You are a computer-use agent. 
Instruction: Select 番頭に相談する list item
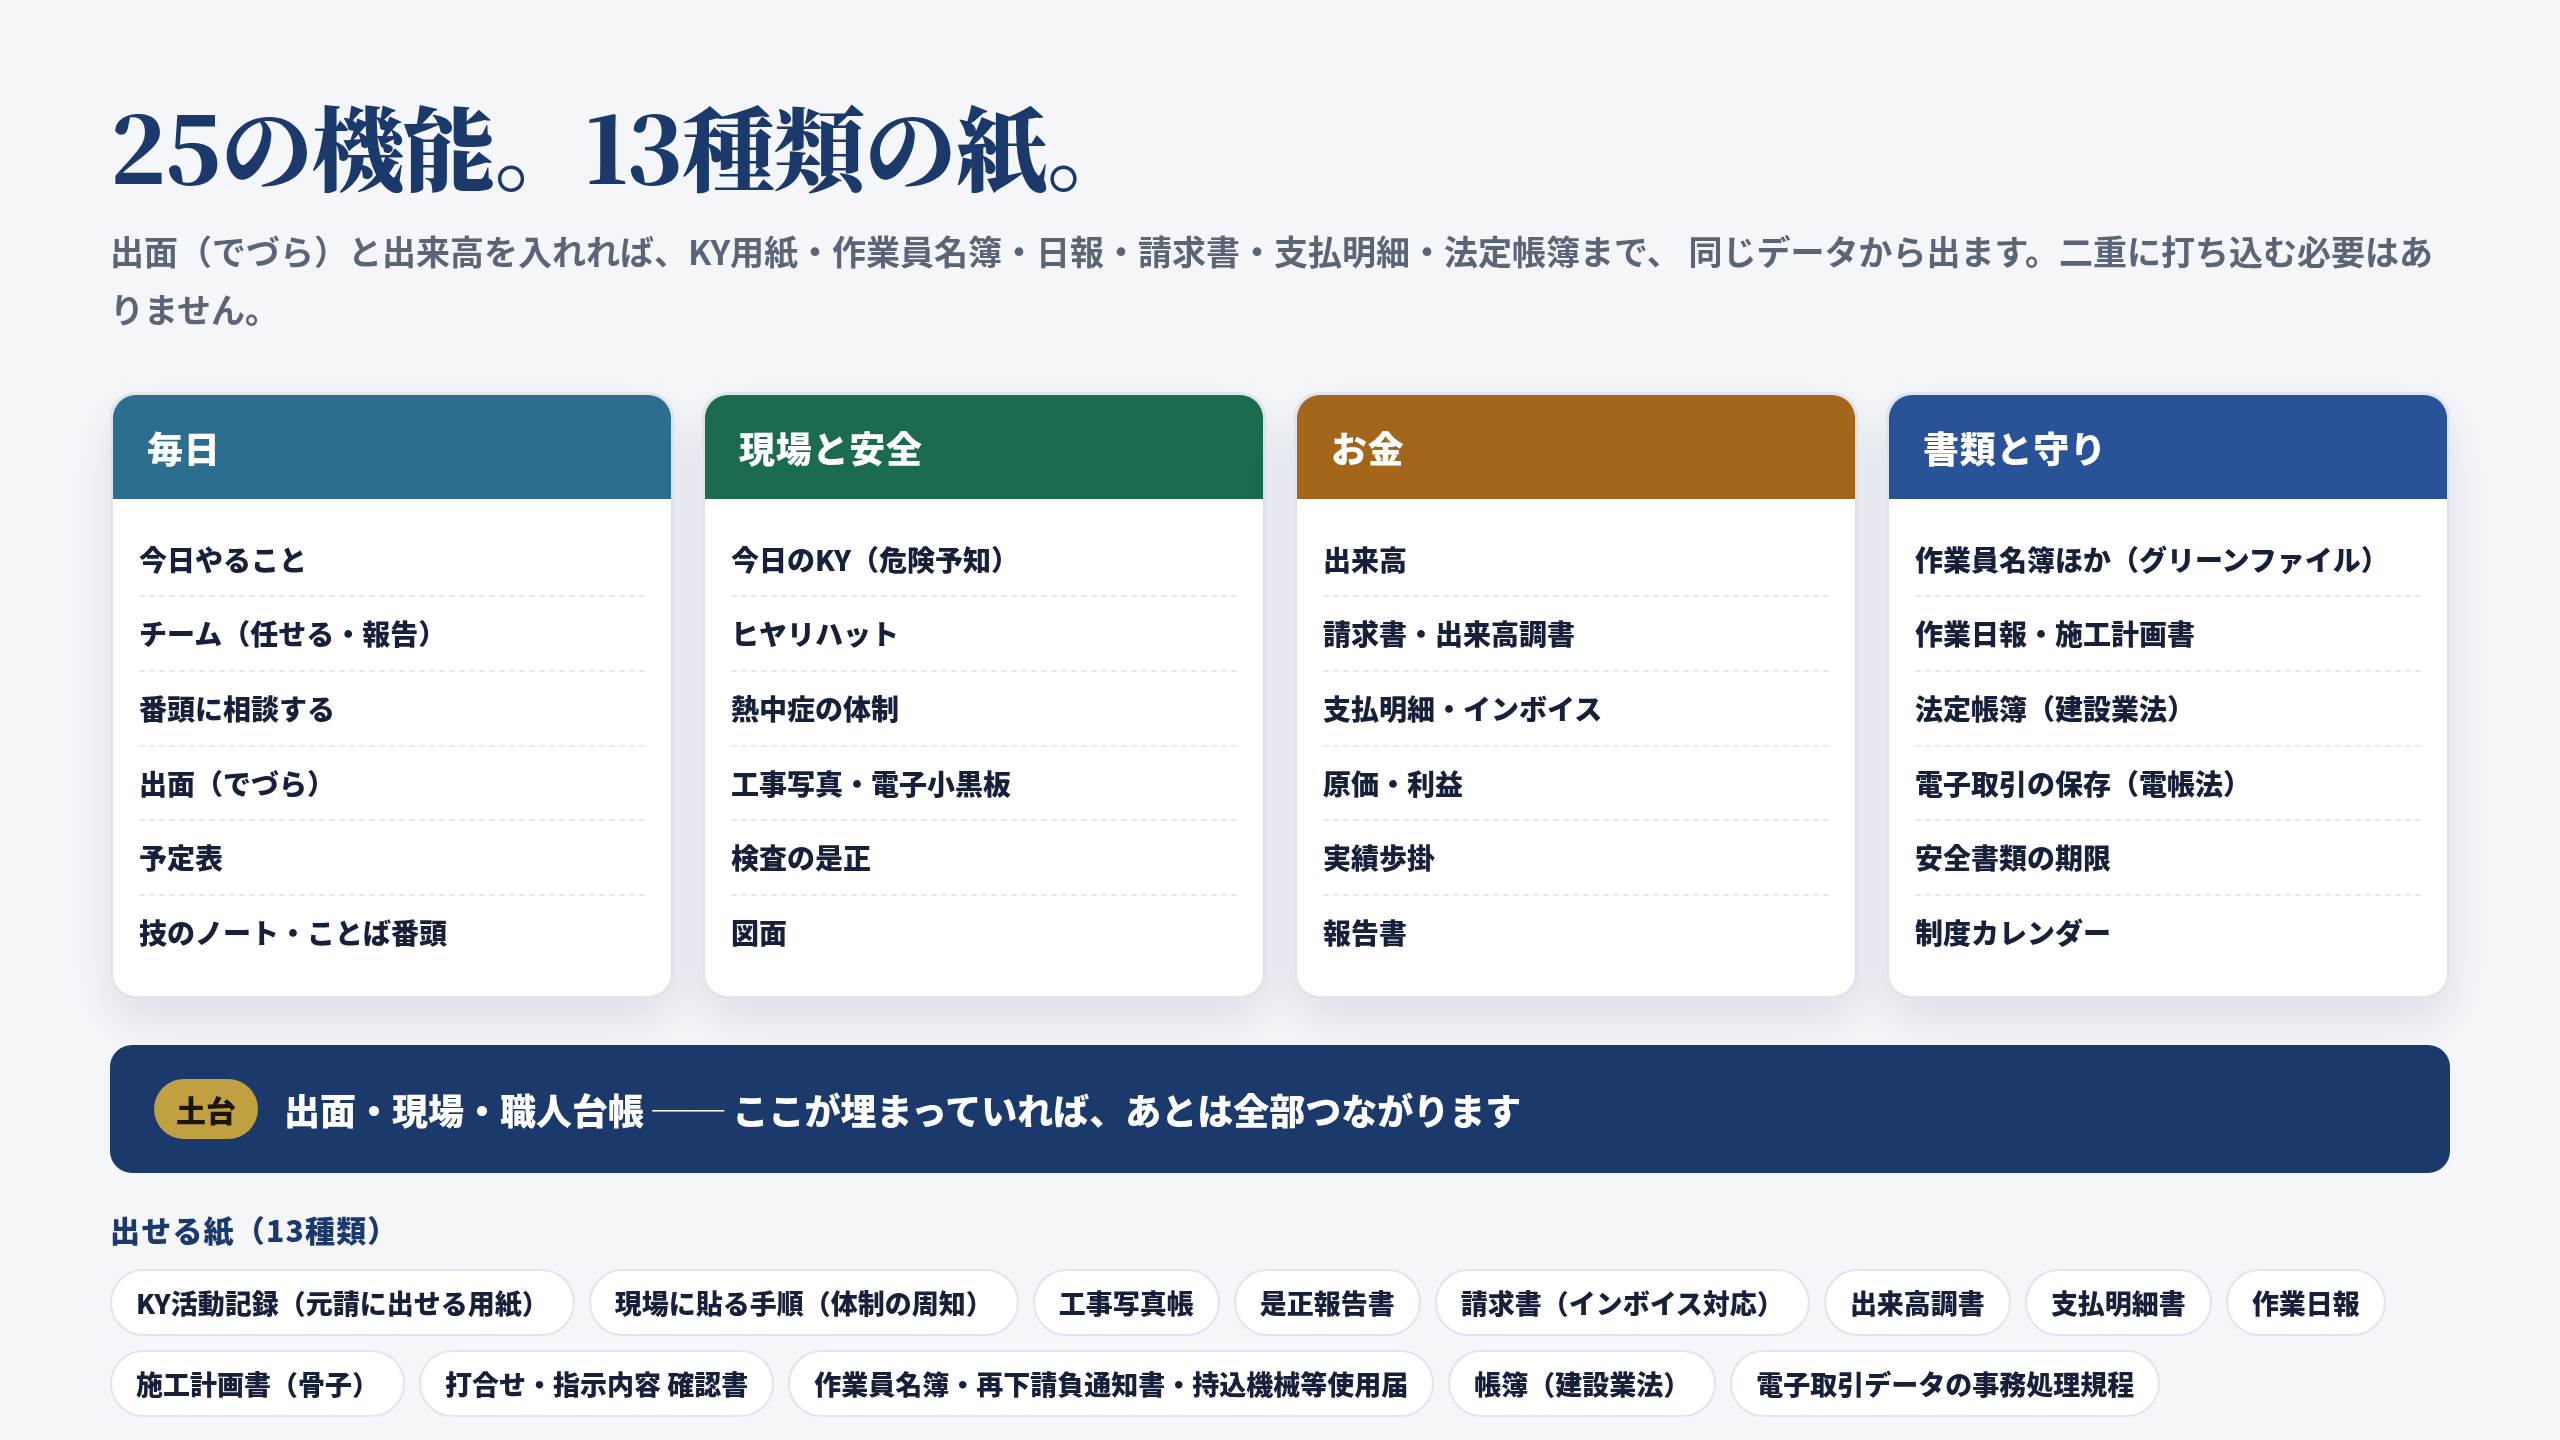click(392, 709)
